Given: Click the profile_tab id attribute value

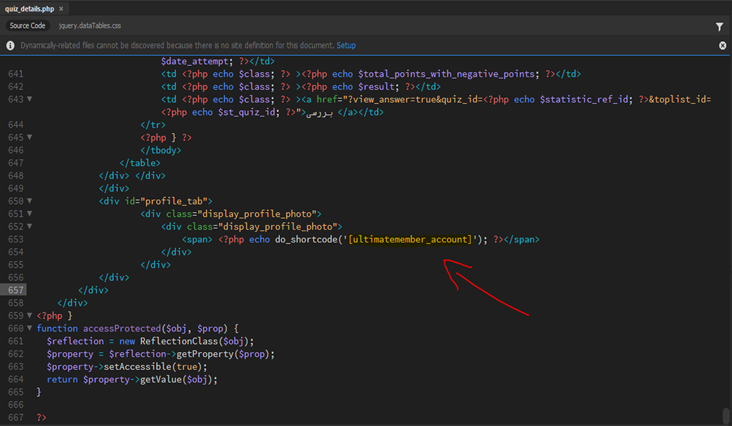Looking at the screenshot, I should point(175,201).
